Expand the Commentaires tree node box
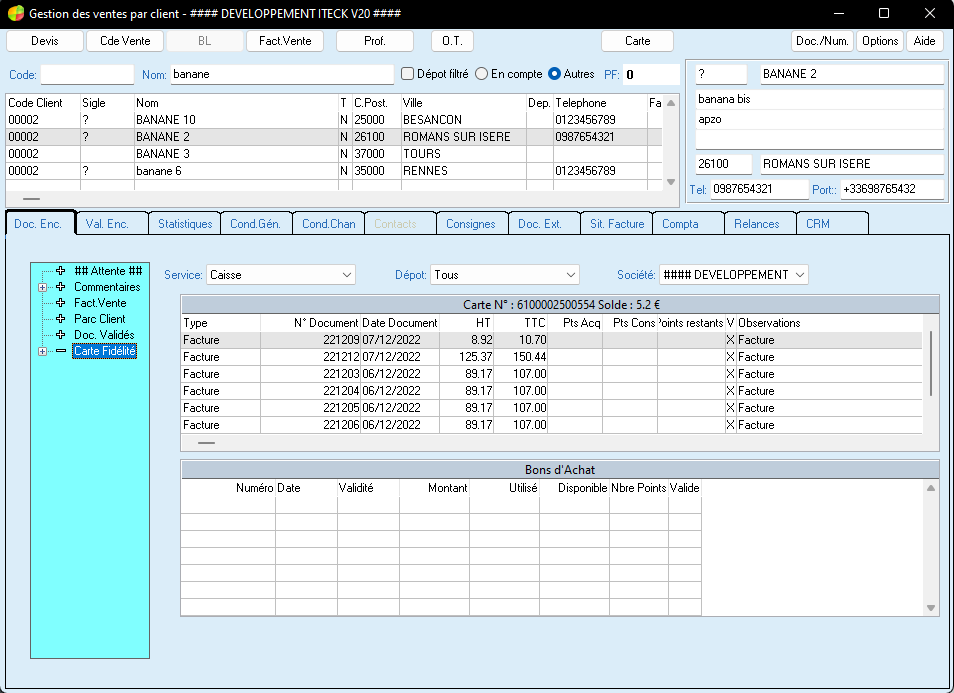The image size is (954, 693). [x=42, y=287]
